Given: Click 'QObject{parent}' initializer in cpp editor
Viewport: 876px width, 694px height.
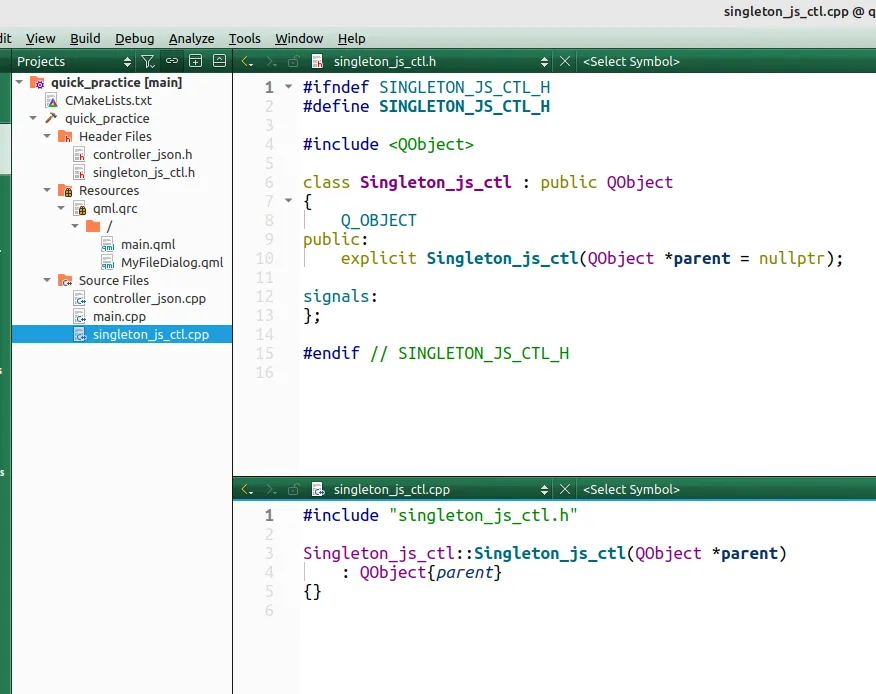Looking at the screenshot, I should click(x=430, y=572).
